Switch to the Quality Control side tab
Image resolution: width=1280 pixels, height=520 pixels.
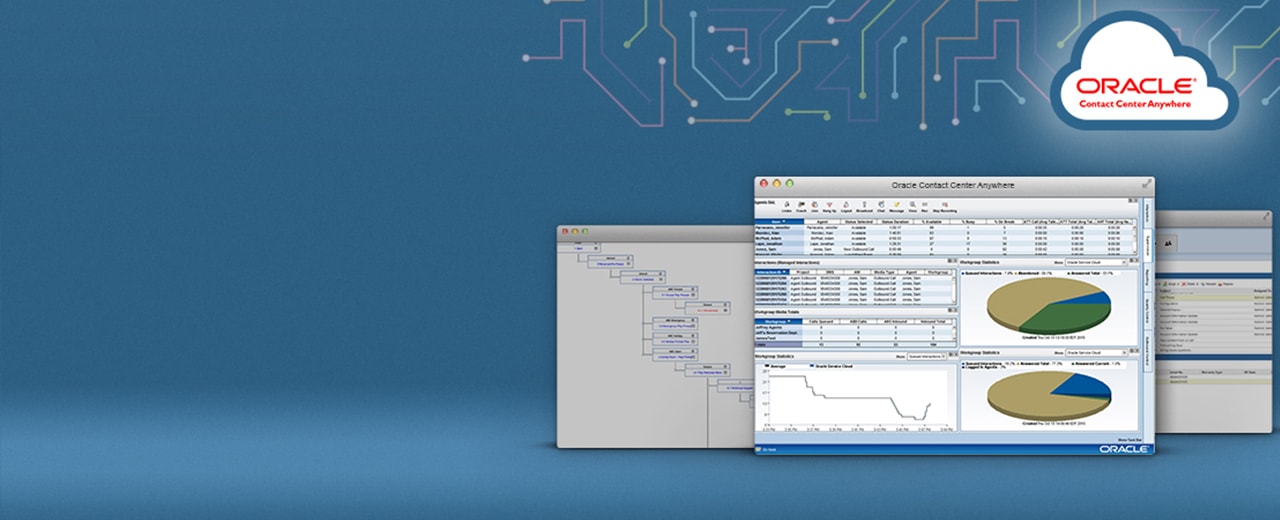click(x=1147, y=311)
